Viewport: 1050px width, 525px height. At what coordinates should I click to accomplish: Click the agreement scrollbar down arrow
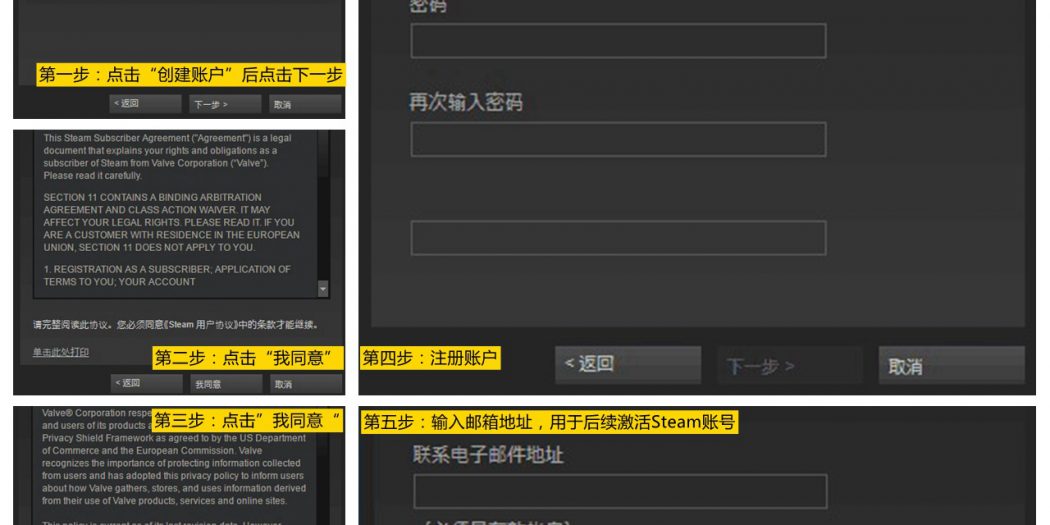click(323, 289)
